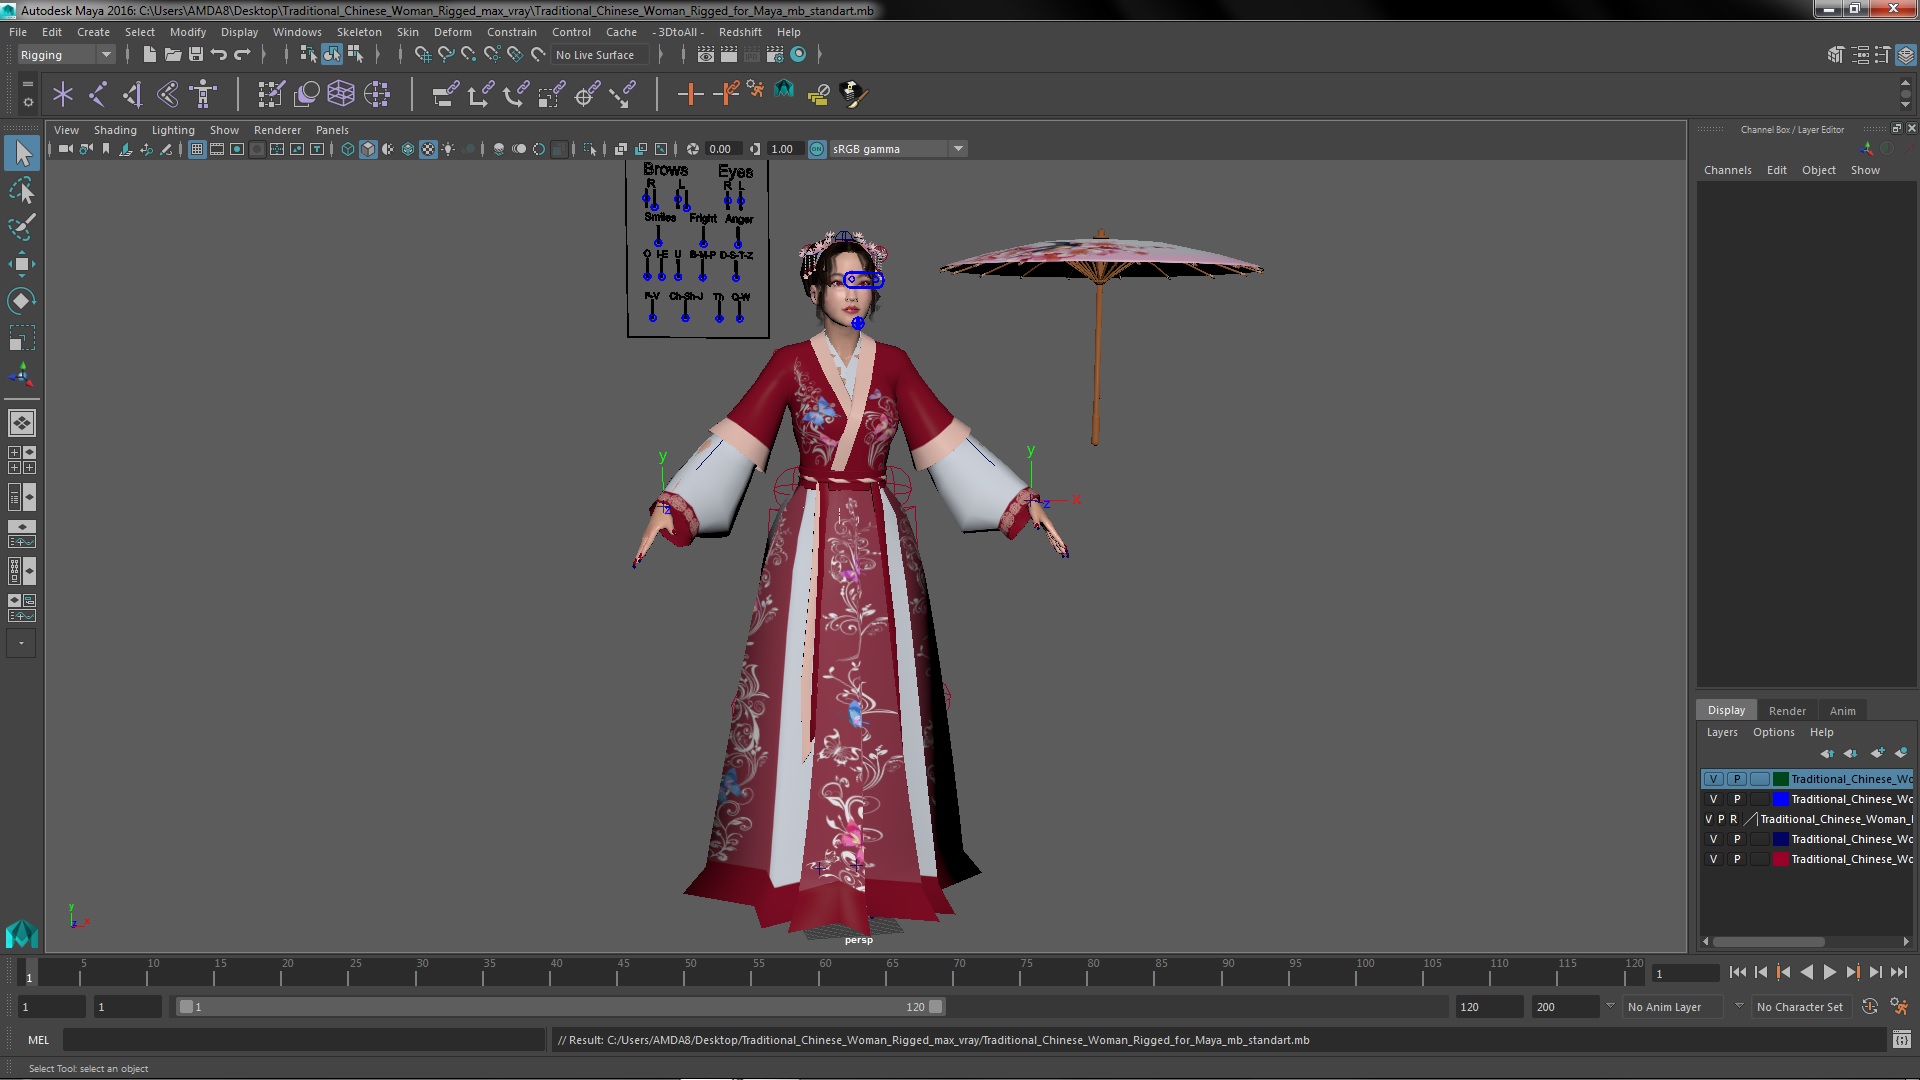Select the Move tool in the toolbox
Image resolution: width=1920 pixels, height=1080 pixels.
(x=21, y=264)
